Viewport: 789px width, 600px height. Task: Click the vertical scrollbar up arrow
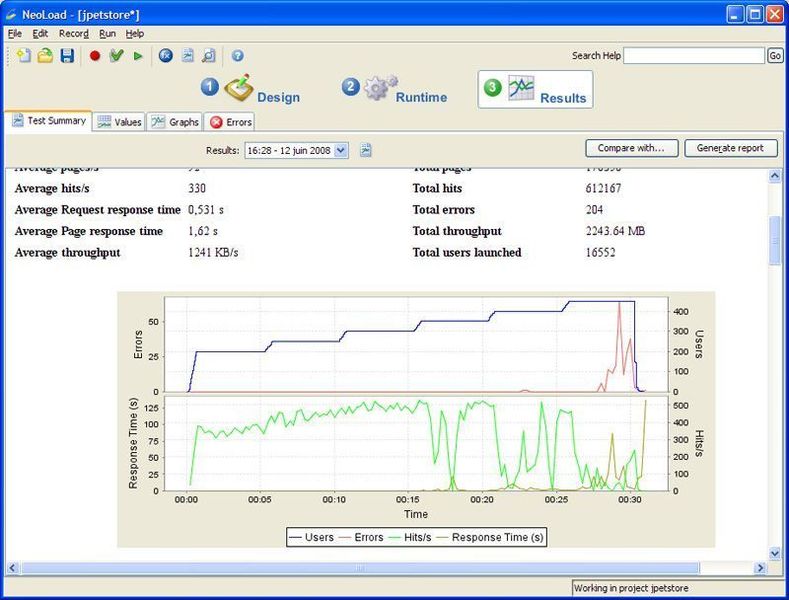coord(774,176)
